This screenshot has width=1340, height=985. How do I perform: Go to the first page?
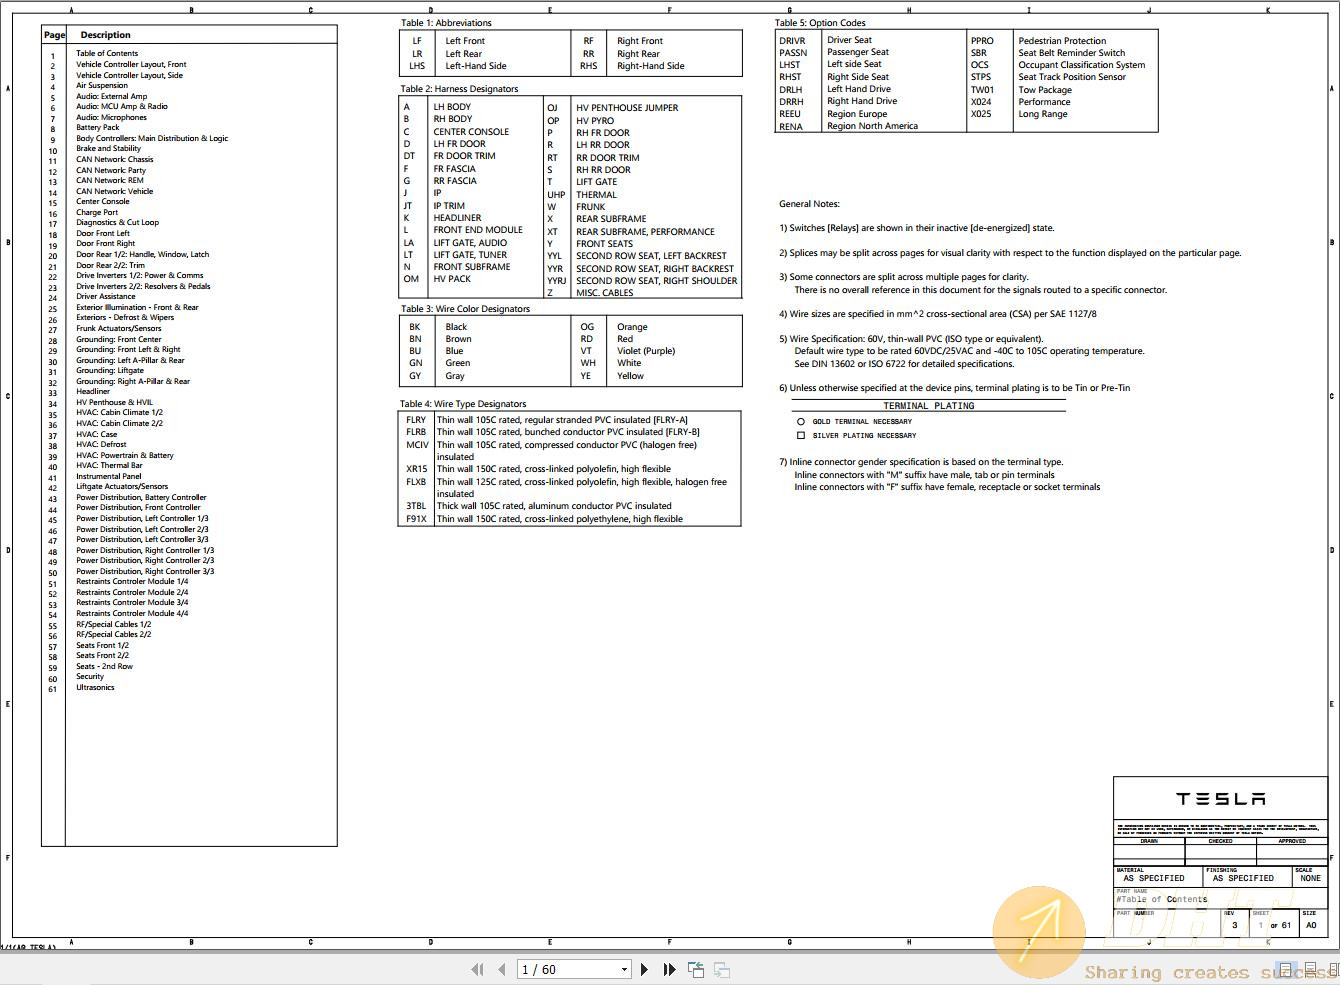477,969
